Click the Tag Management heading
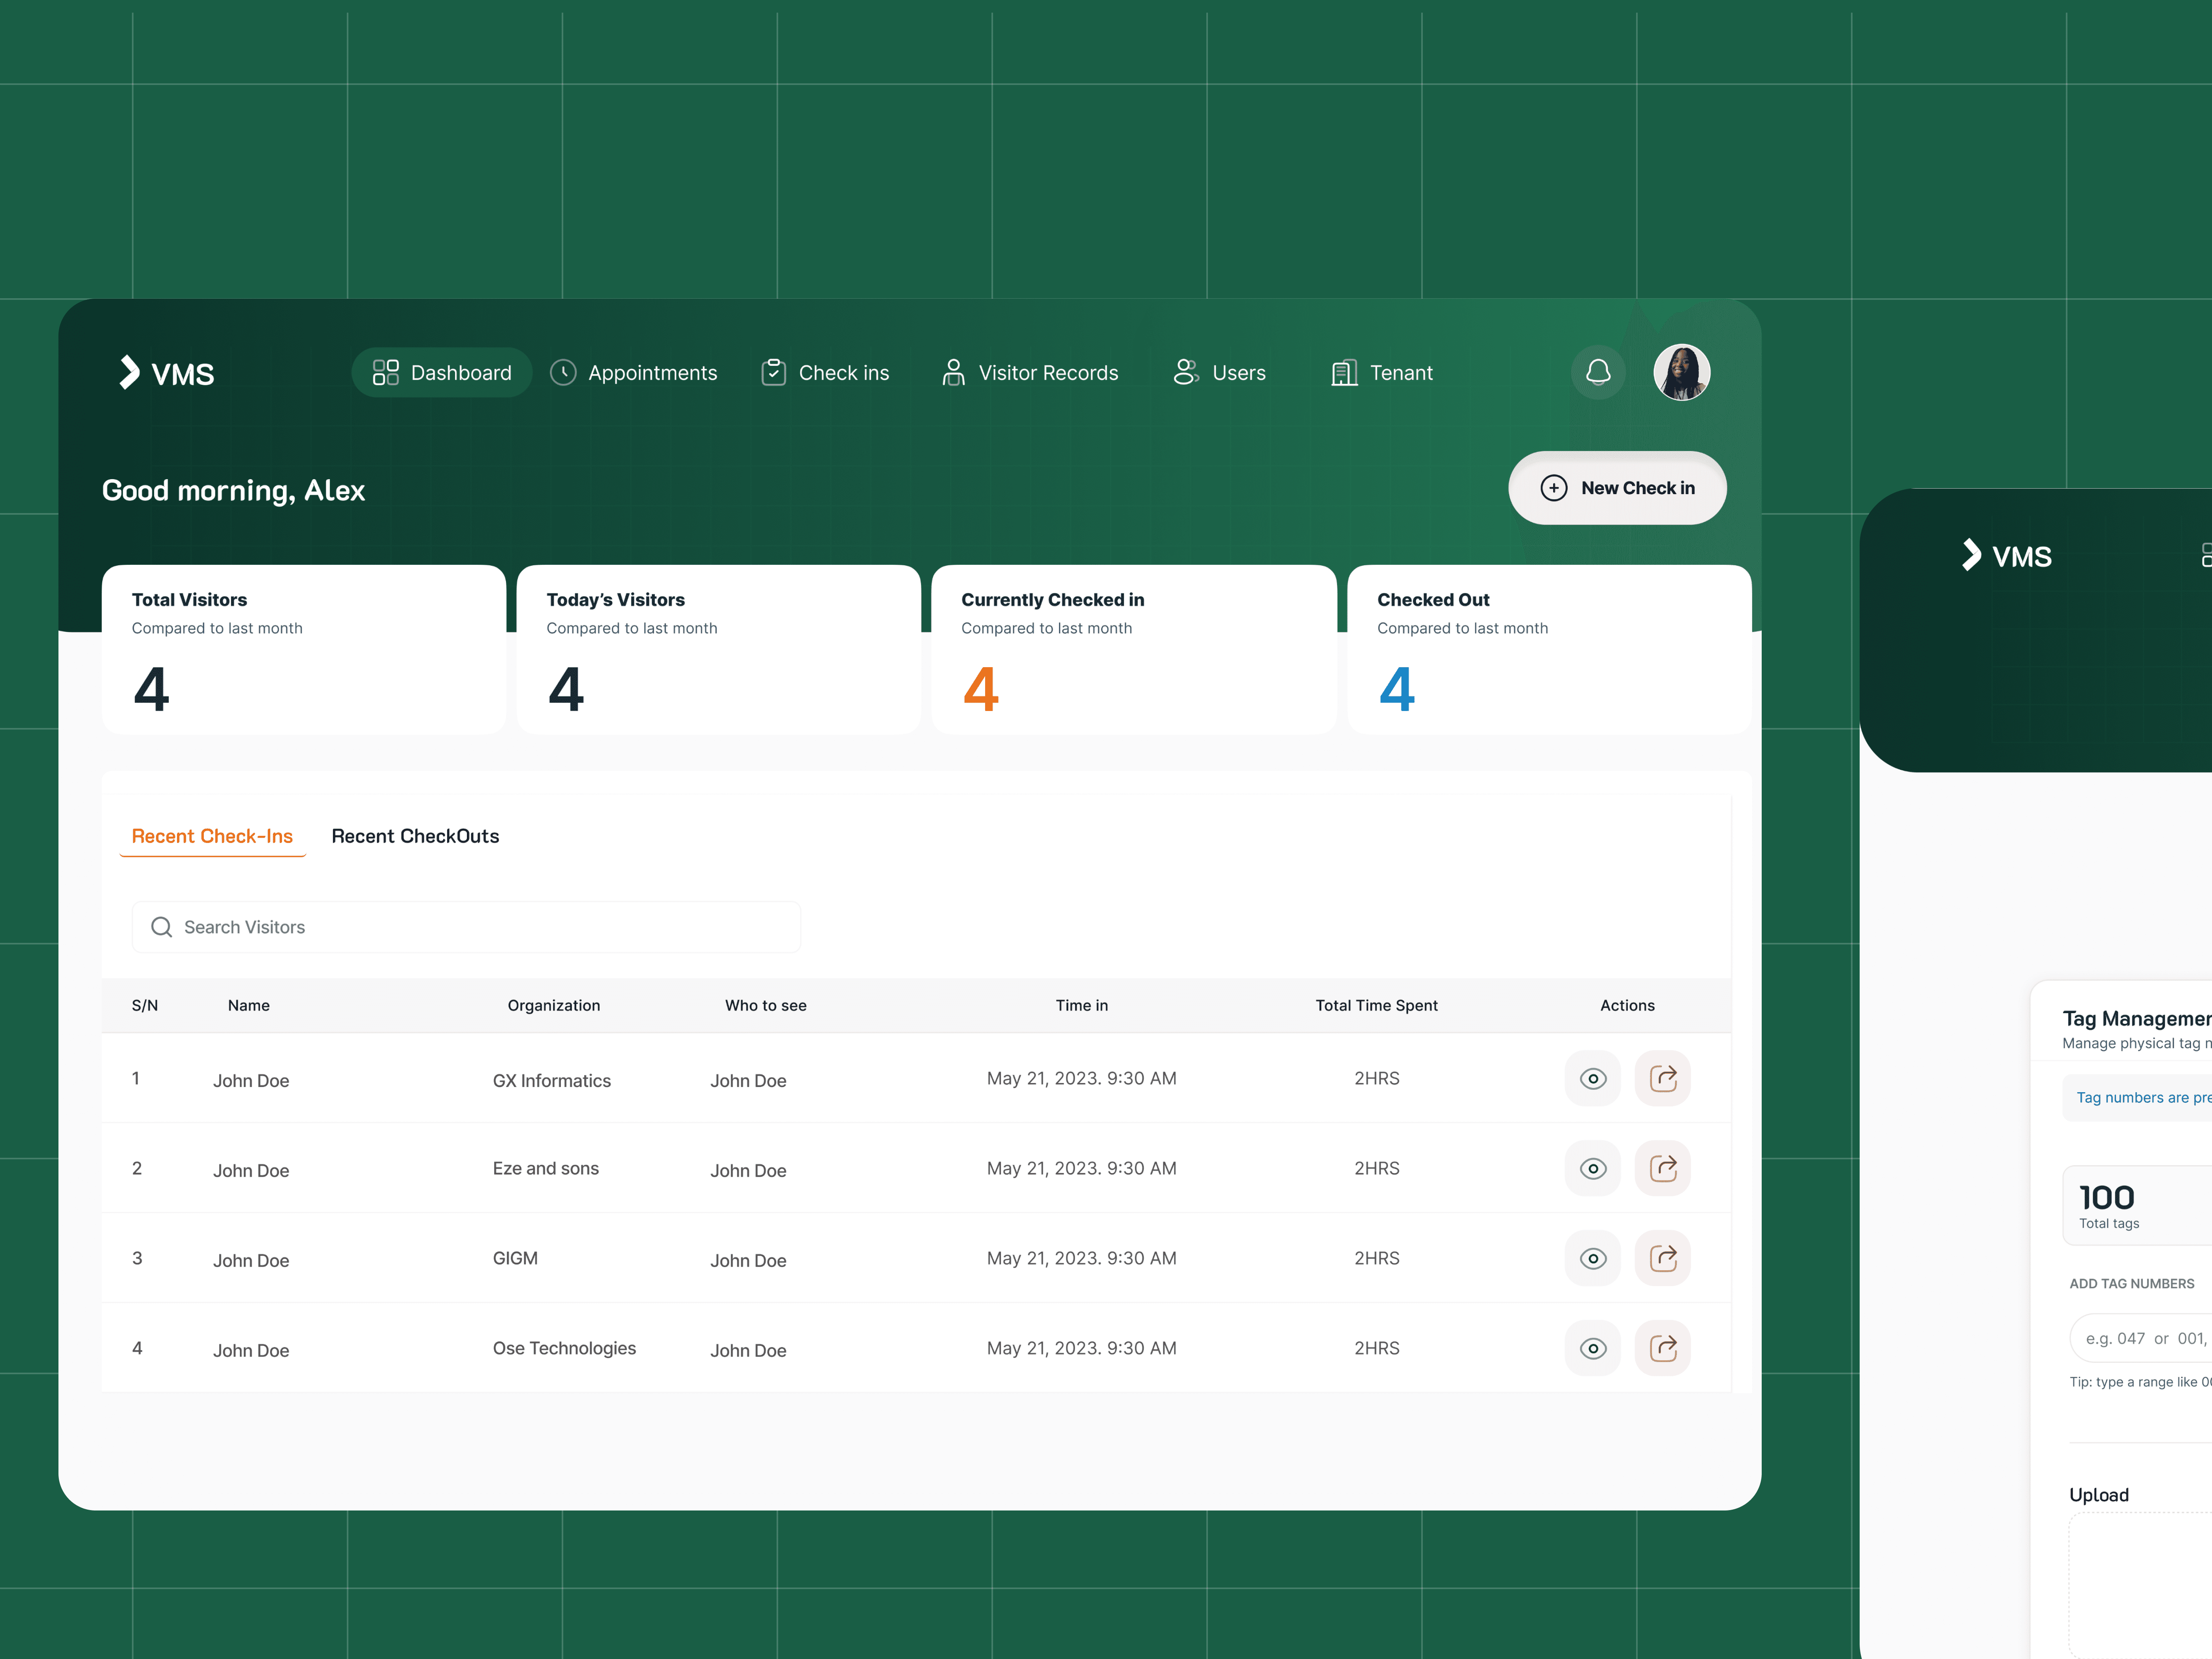 tap(2137, 1019)
